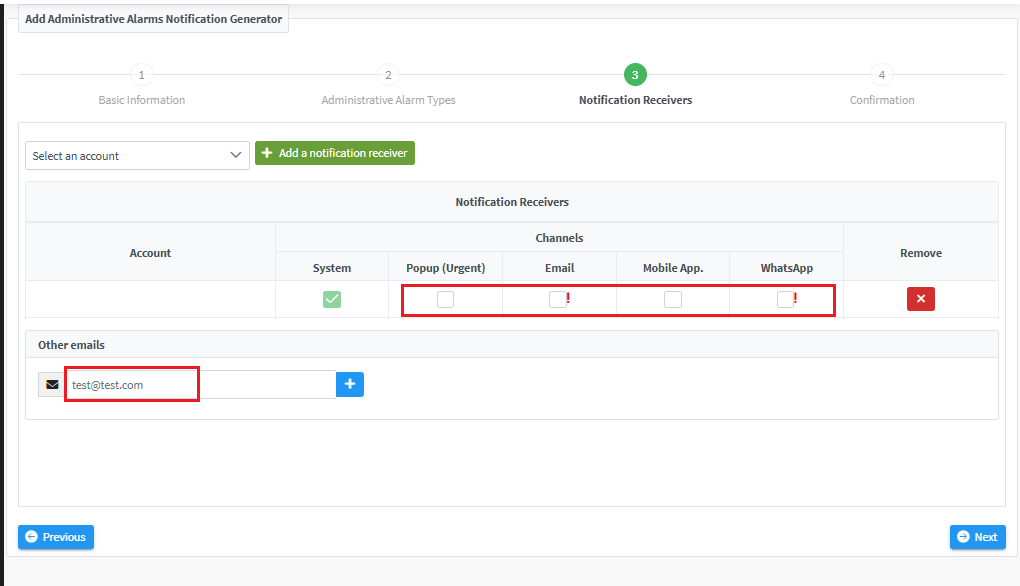Click step 1 circle in wizard
Image resolution: width=1020 pixels, height=586 pixels.
(x=141, y=75)
